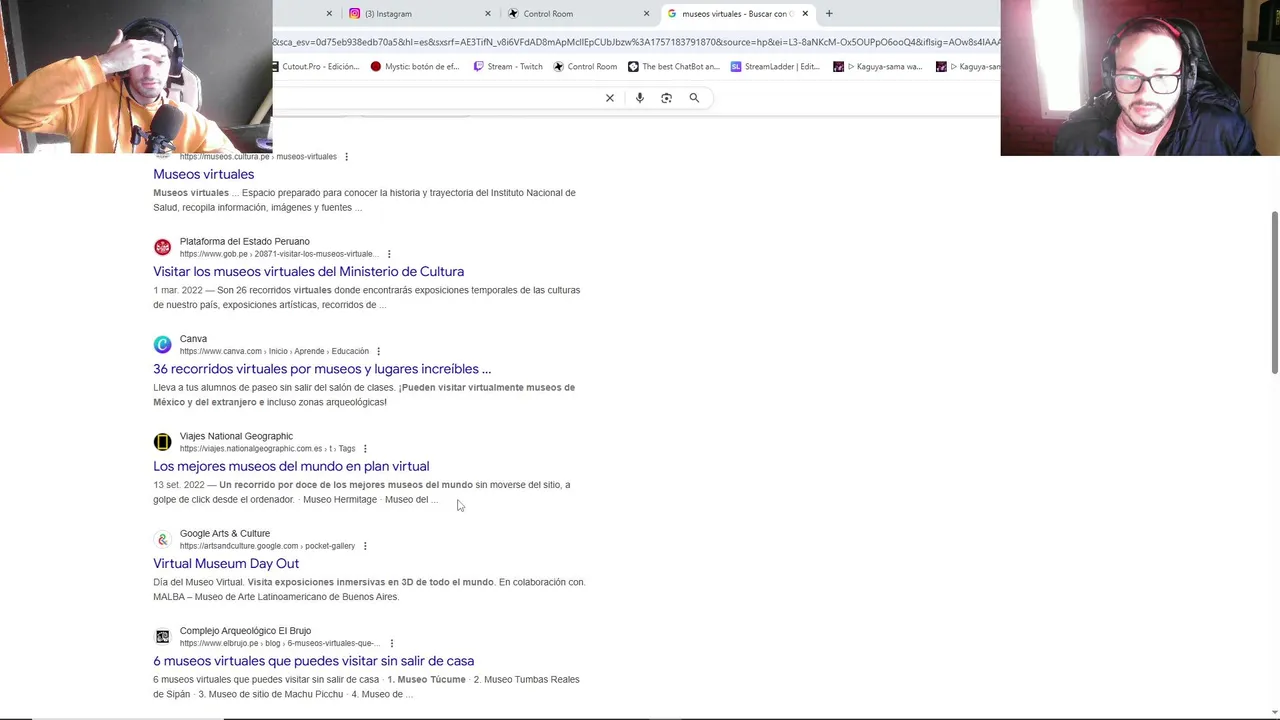Close the Control Room tab
The height and width of the screenshot is (720, 1280).
click(x=646, y=14)
